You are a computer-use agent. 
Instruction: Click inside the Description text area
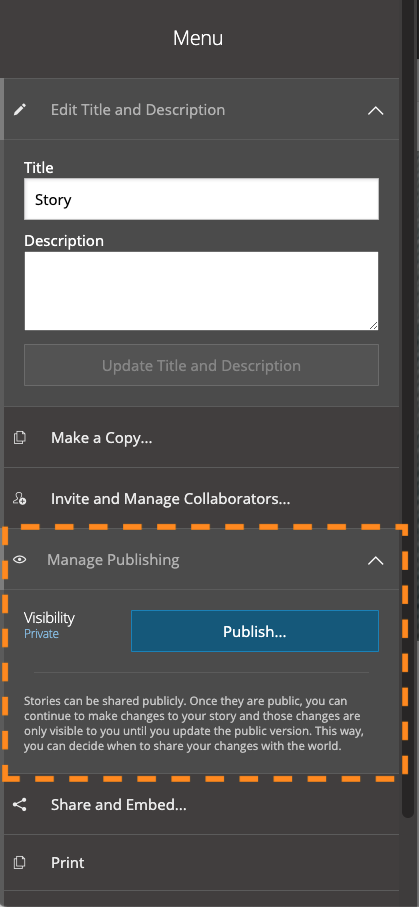coord(201,291)
